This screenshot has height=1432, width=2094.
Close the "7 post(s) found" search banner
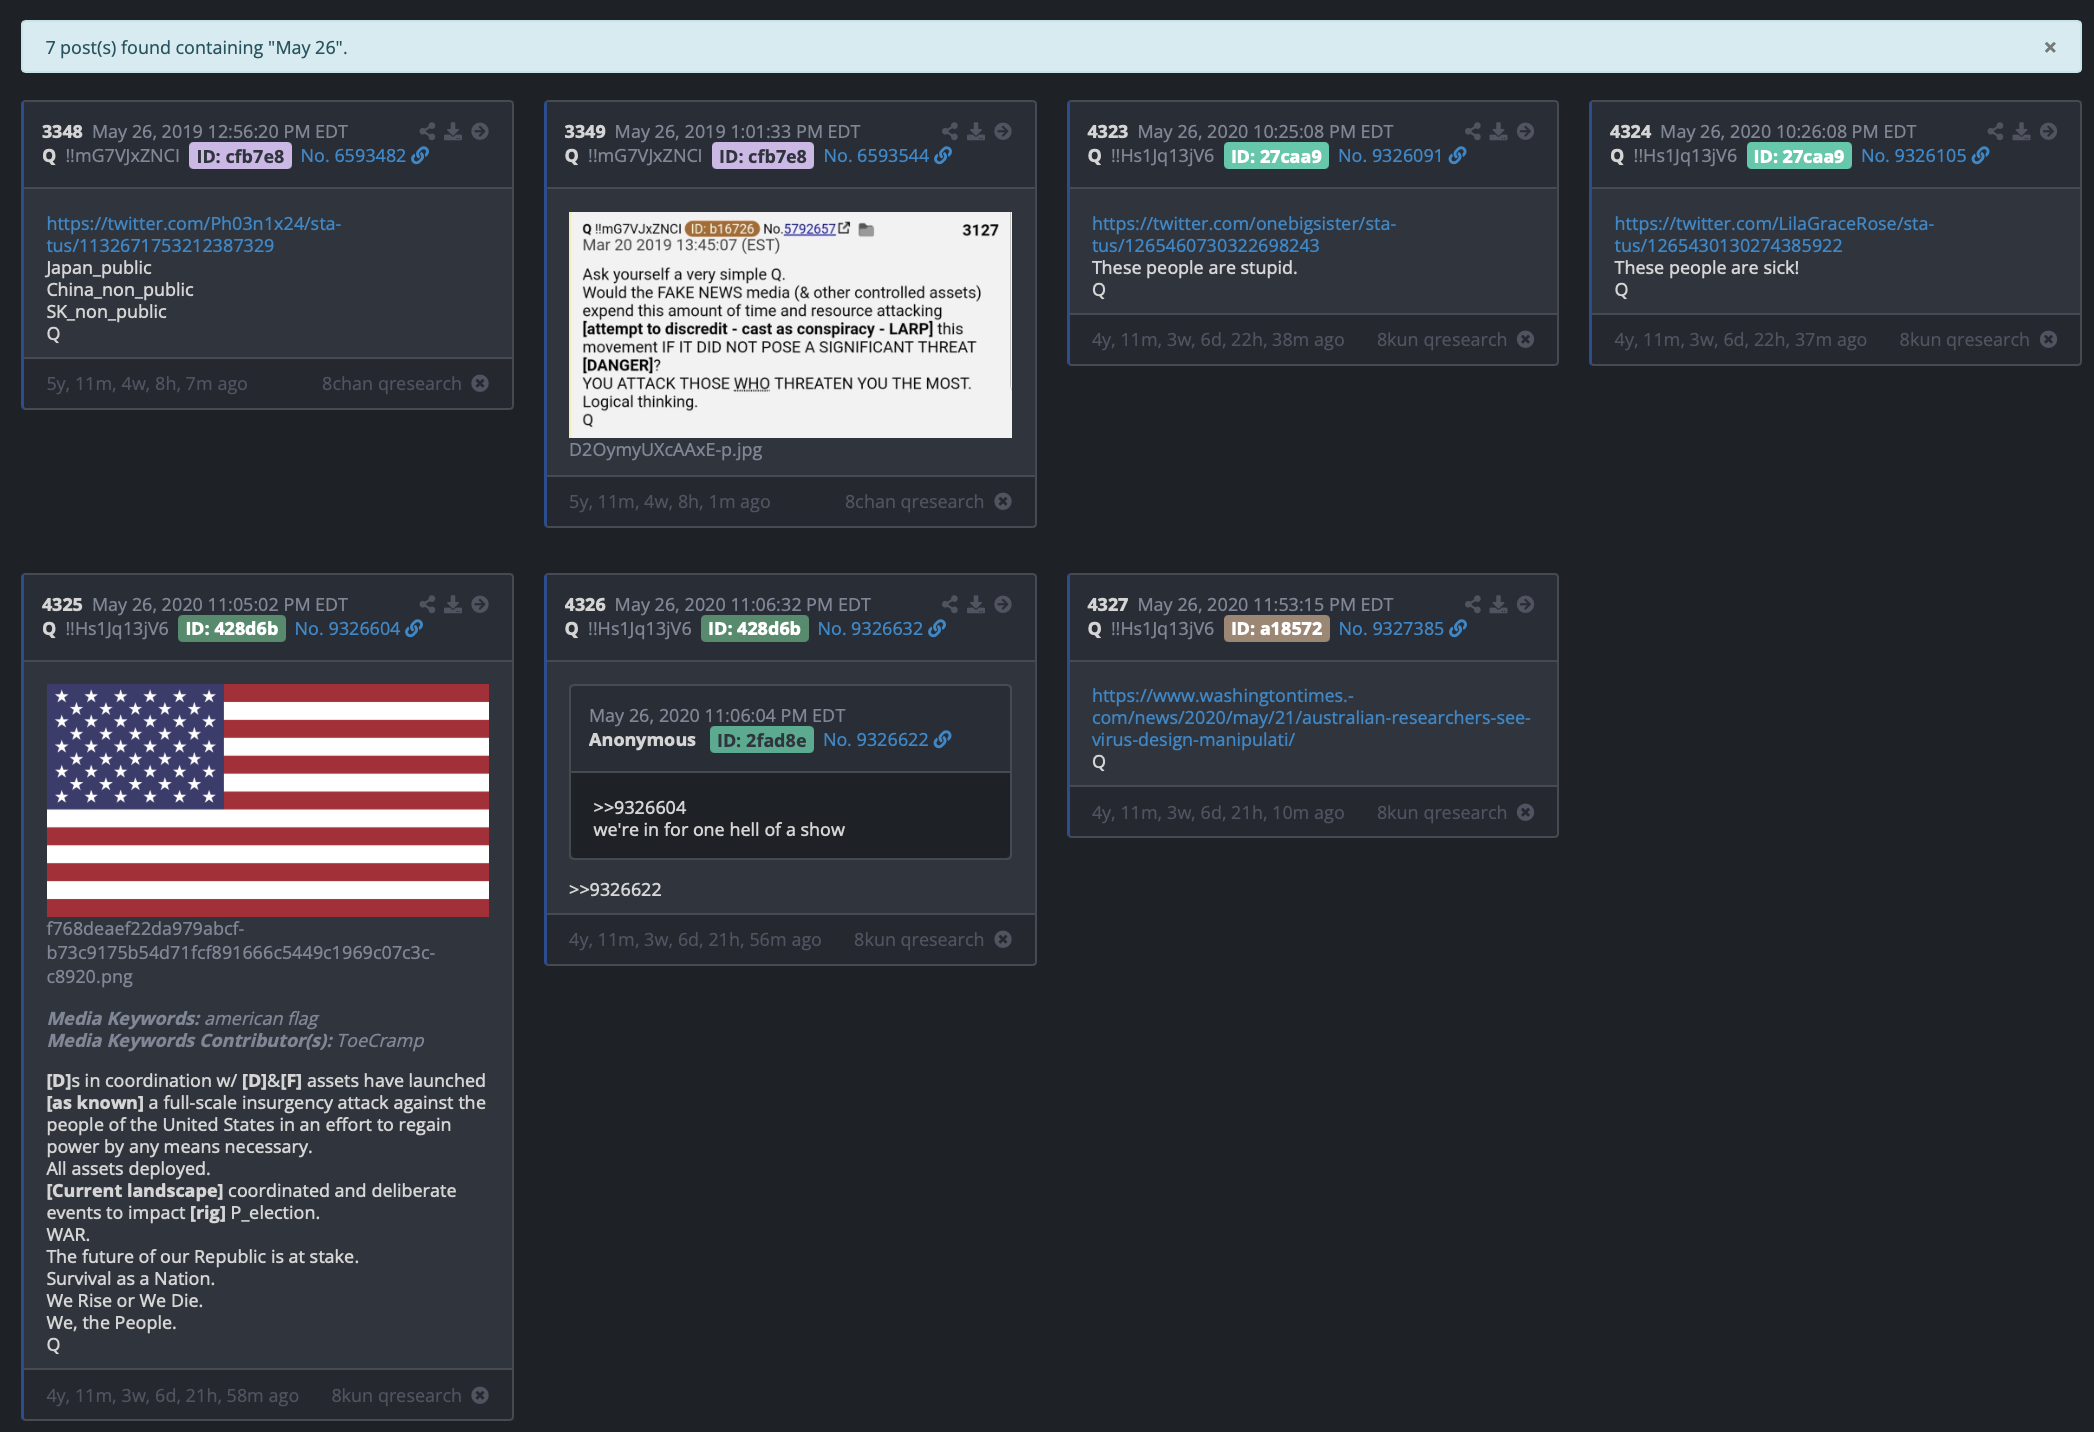coord(2049,47)
